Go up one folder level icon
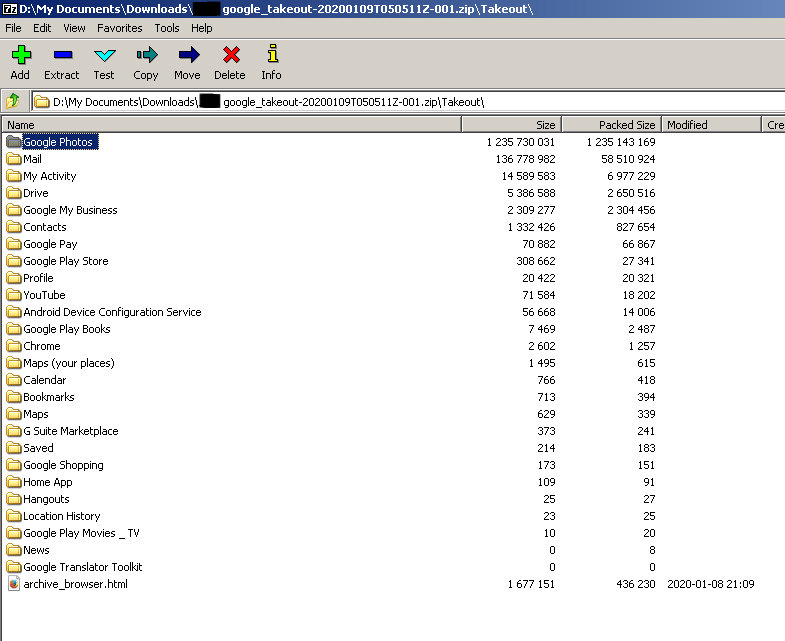 [13, 101]
